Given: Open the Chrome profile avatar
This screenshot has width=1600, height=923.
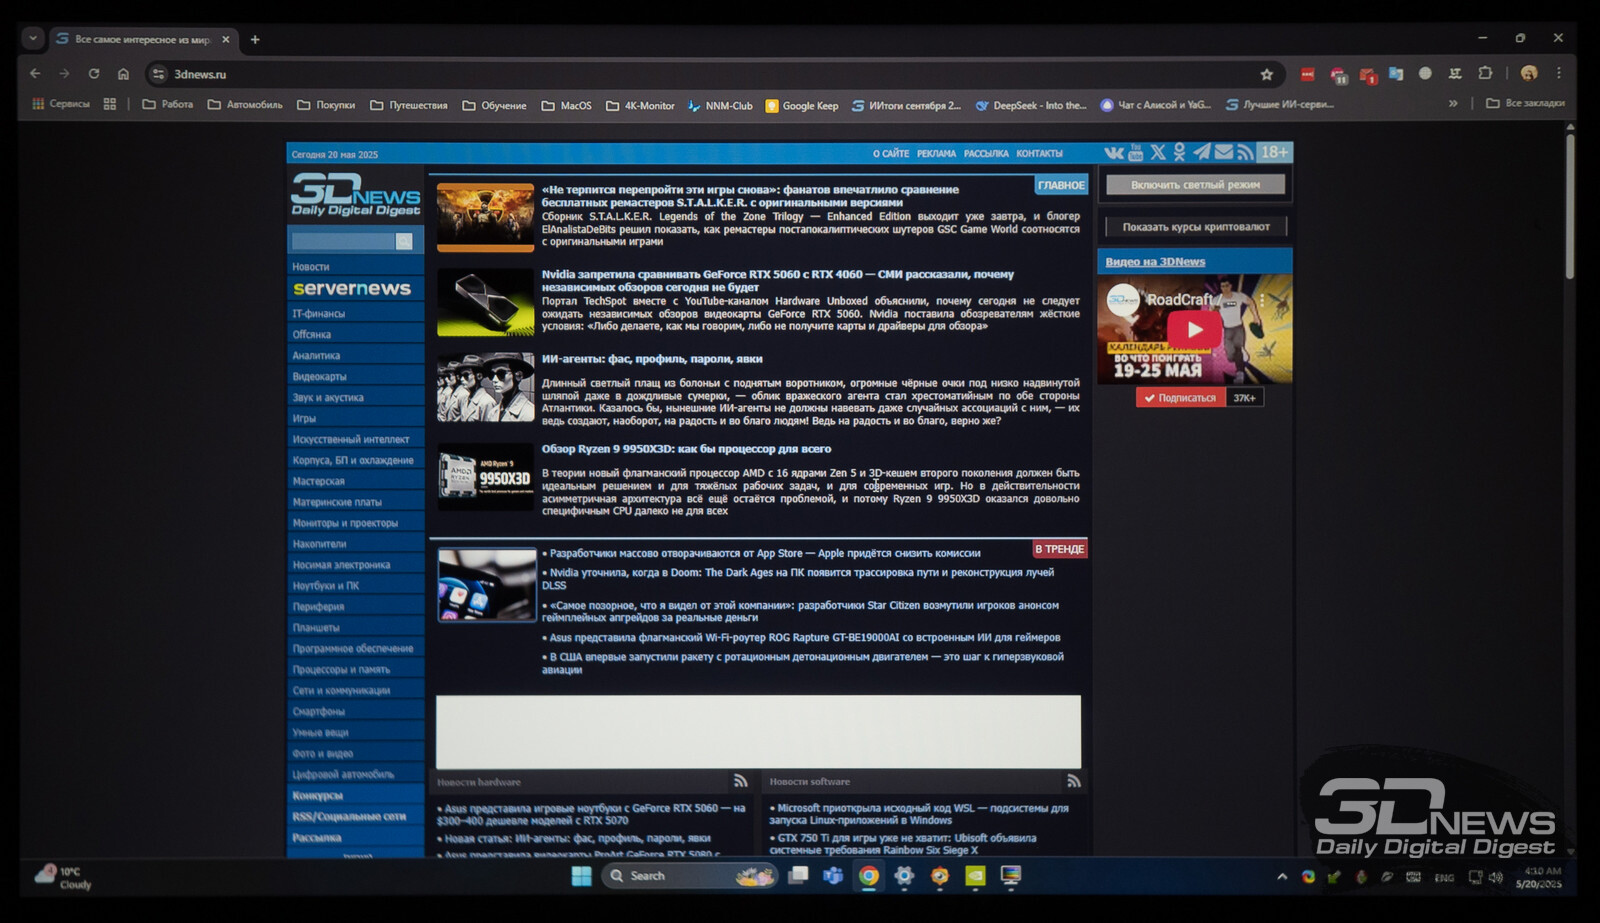Looking at the screenshot, I should (1529, 73).
